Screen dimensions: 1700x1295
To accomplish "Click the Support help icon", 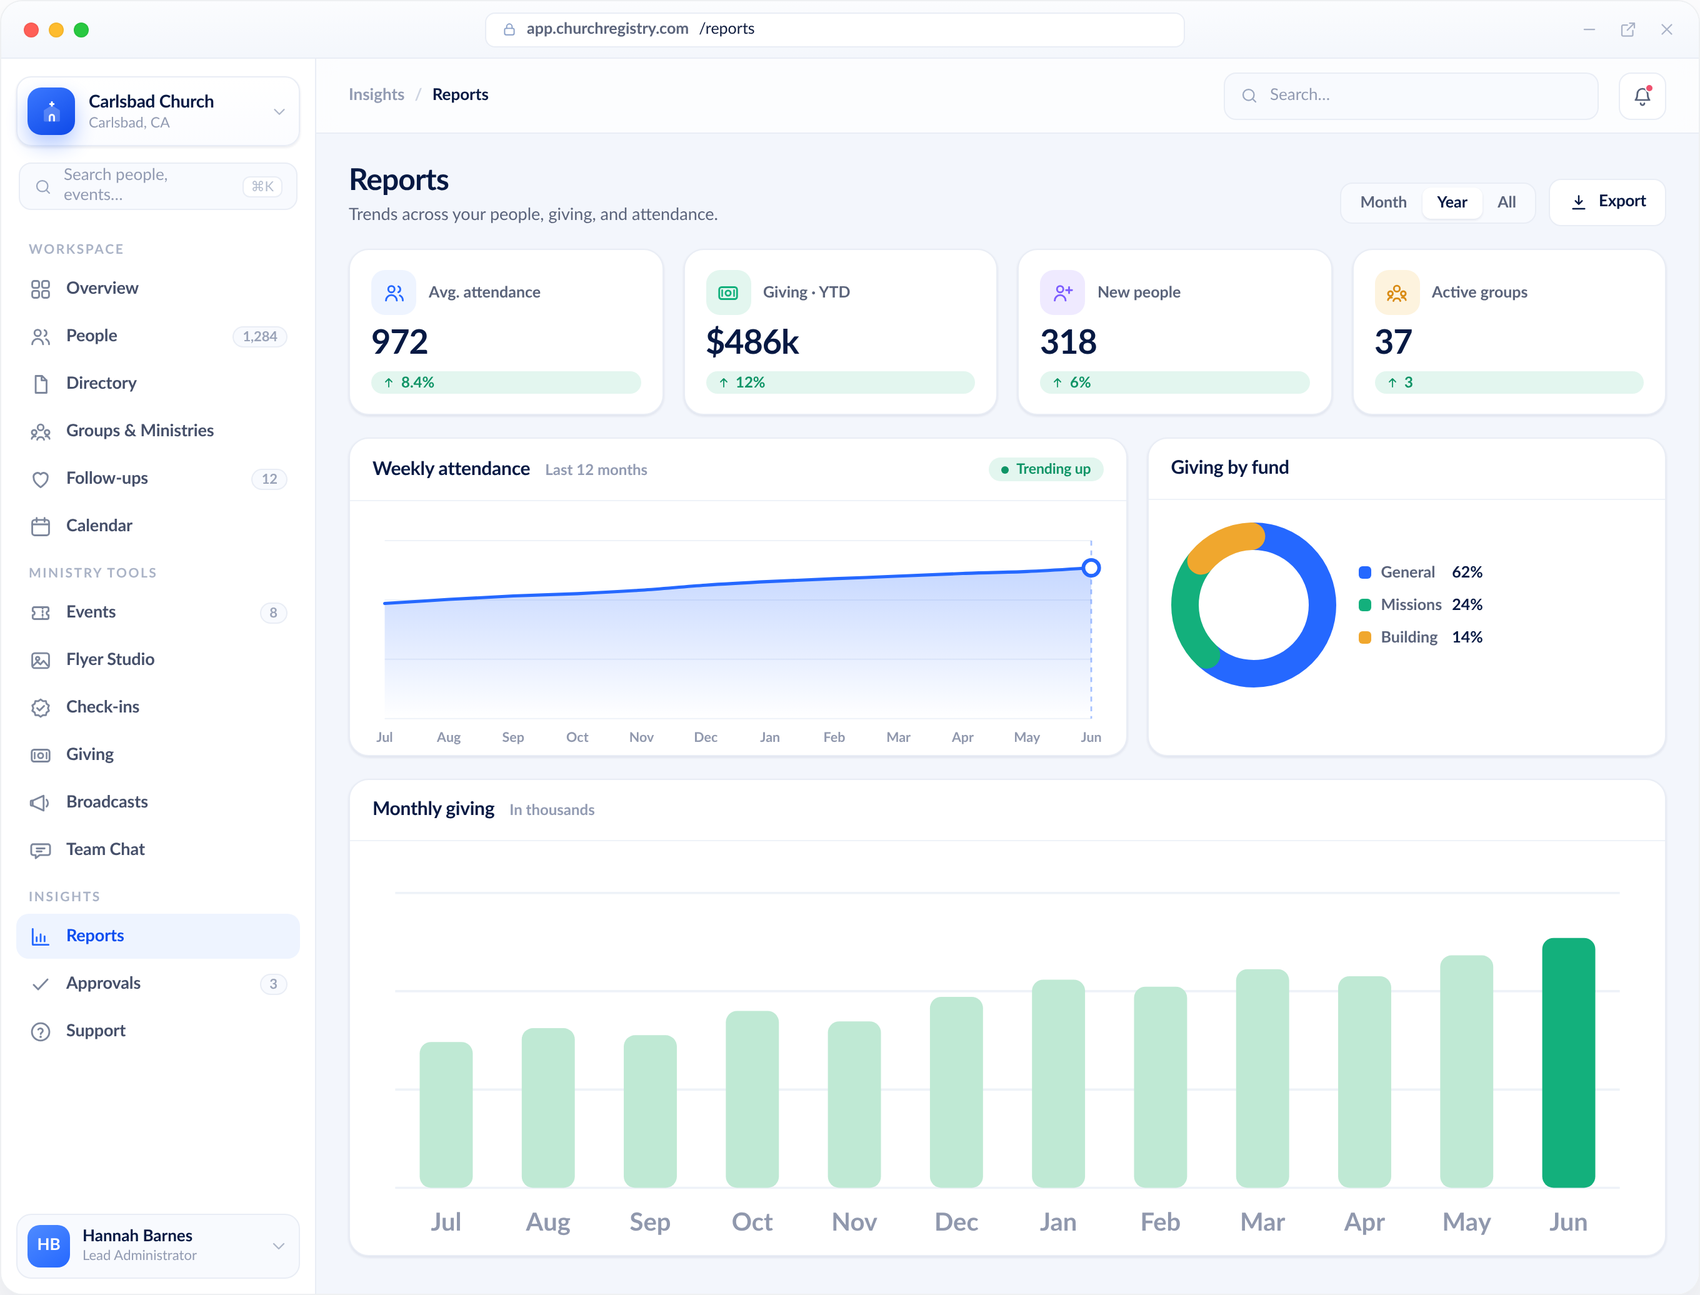I will (x=40, y=1031).
